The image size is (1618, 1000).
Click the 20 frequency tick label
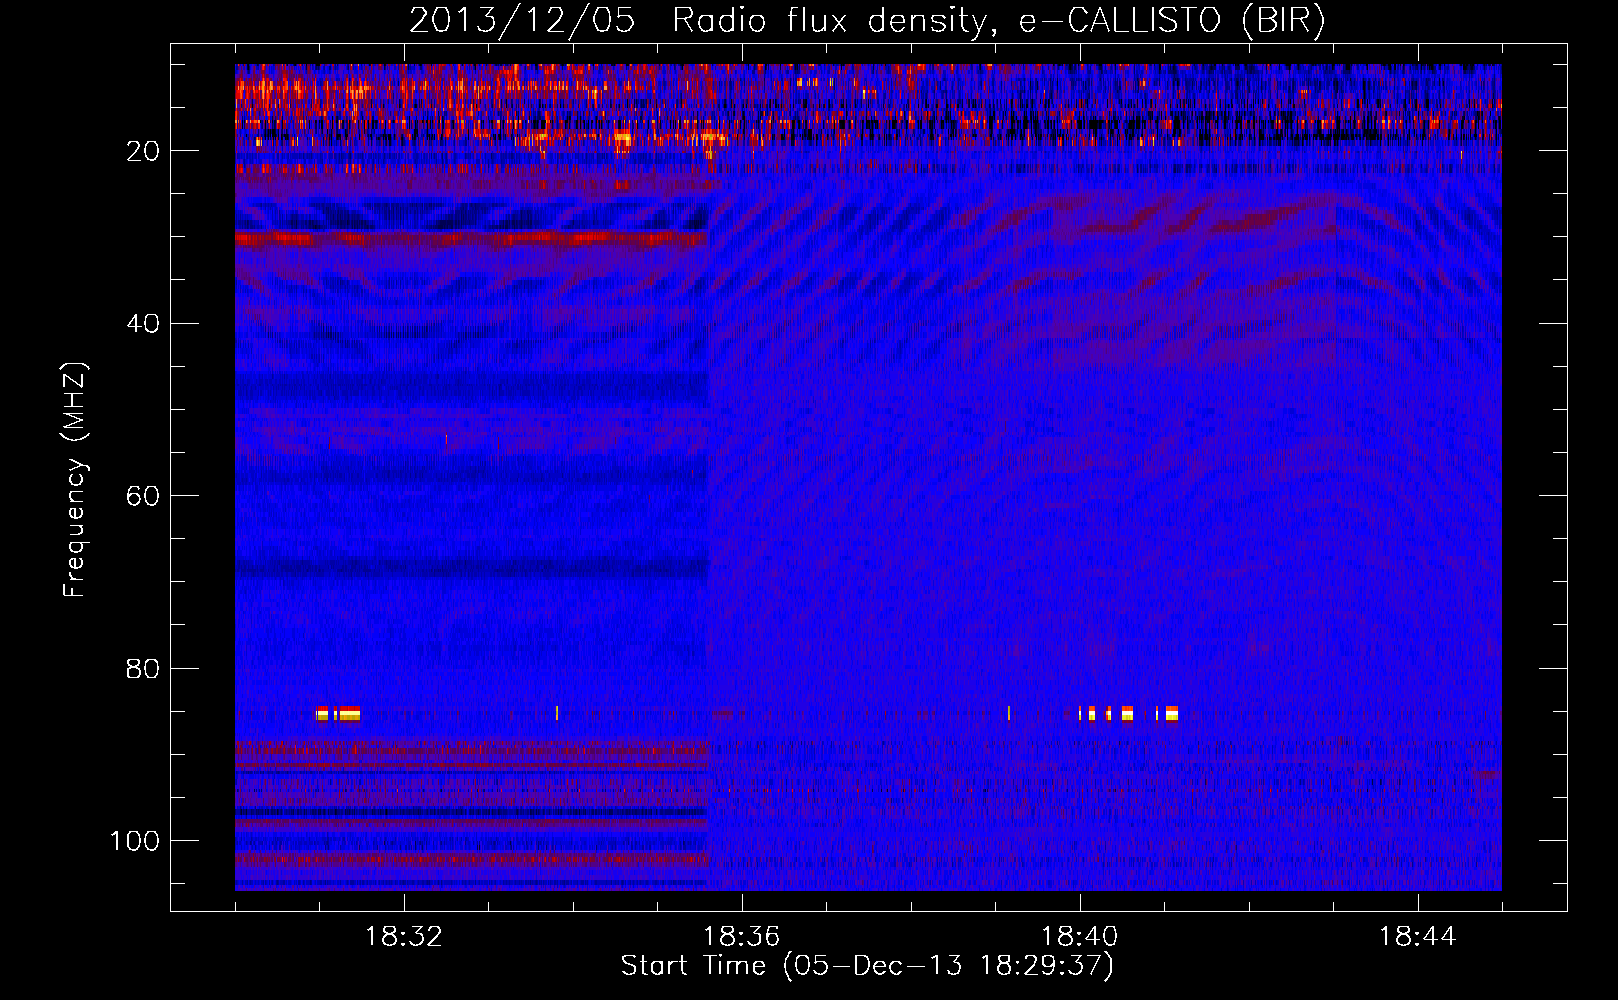[144, 152]
